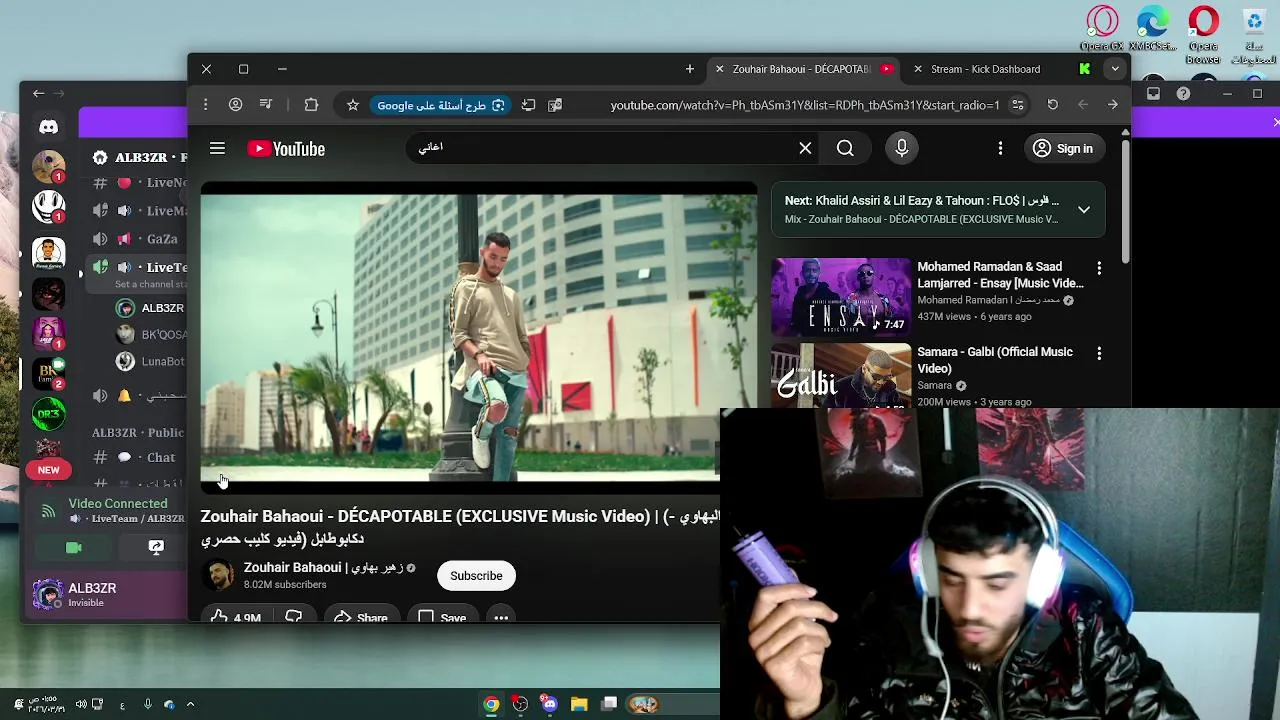Image resolution: width=1280 pixels, height=720 pixels.
Task: Open Discord from the taskbar
Action: pyautogui.click(x=549, y=704)
